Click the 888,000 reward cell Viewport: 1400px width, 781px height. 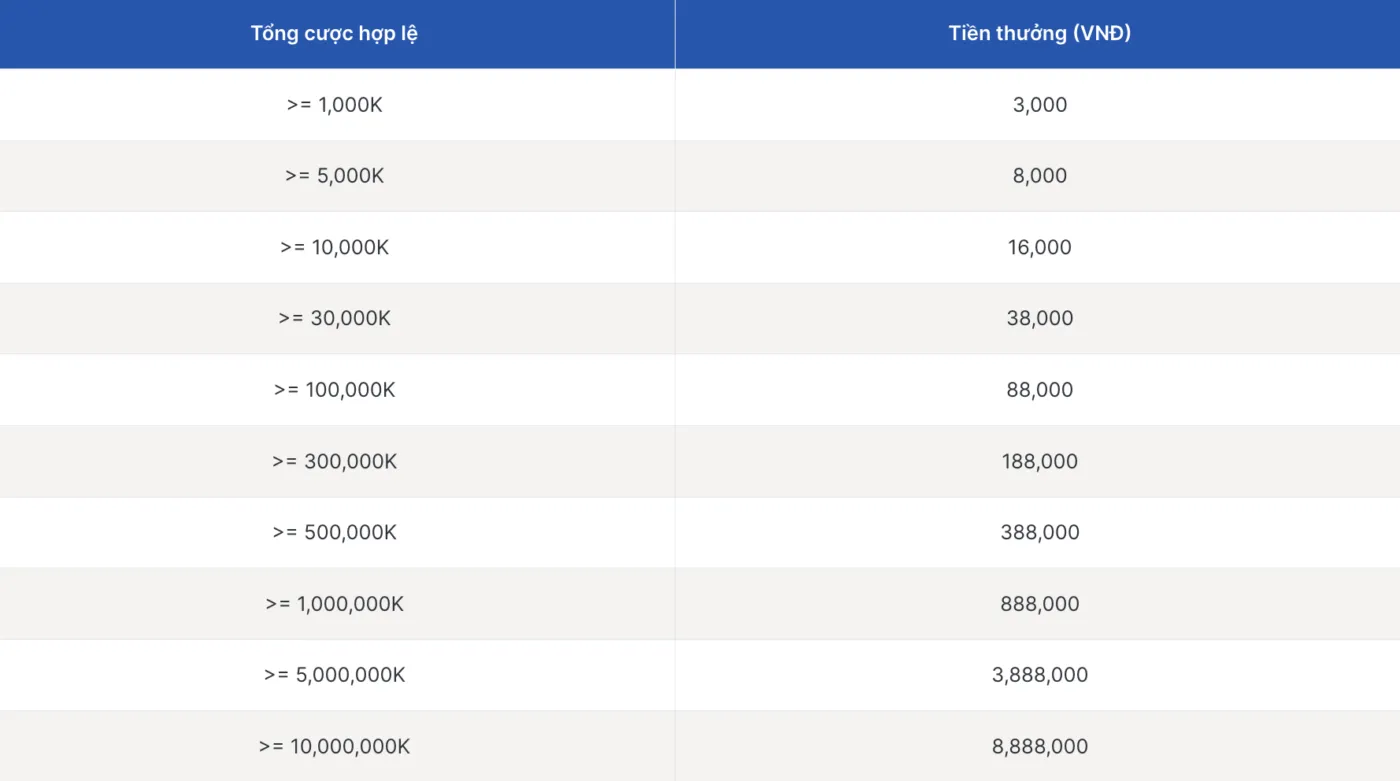[1039, 604]
